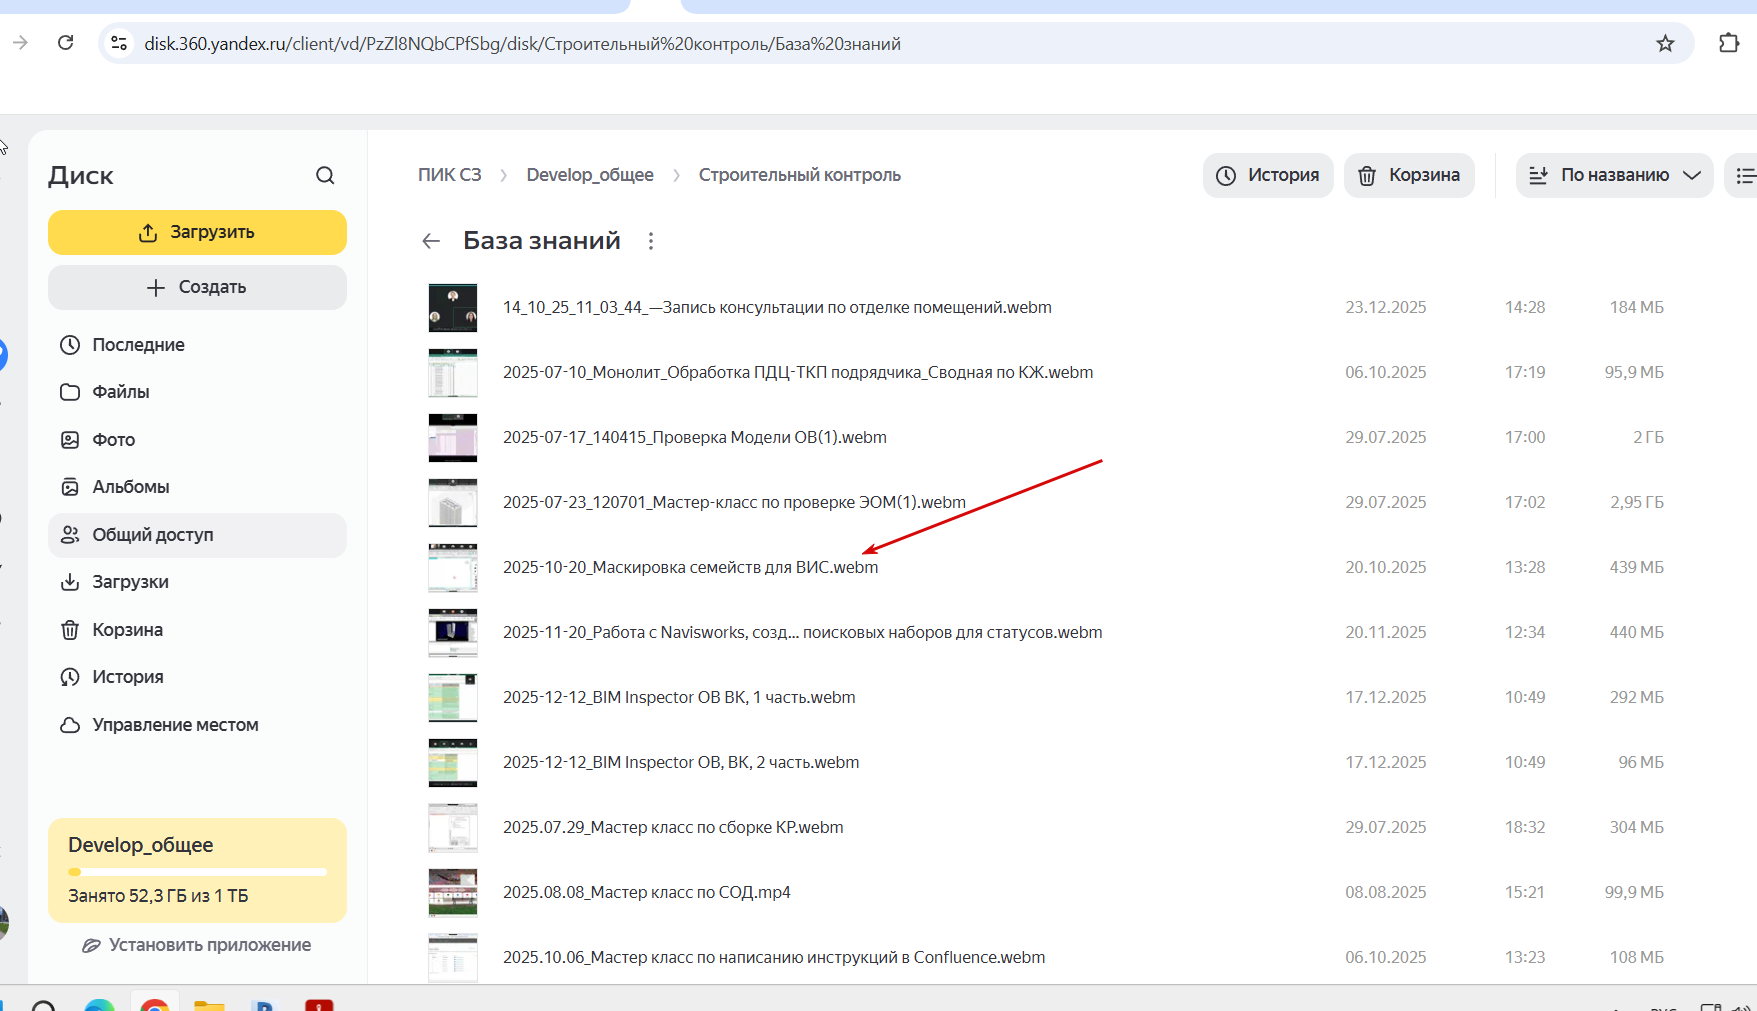Open Альбомы in the sidebar
The height and width of the screenshot is (1011, 1757).
click(197, 487)
